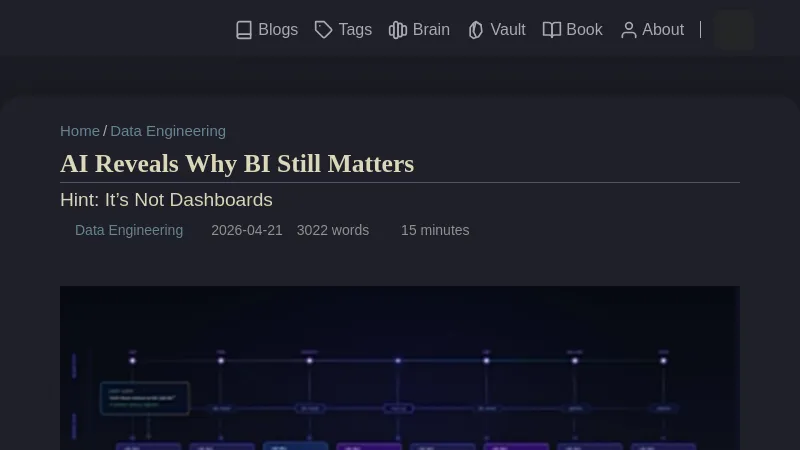Open the Vault navigation text link

tap(508, 30)
